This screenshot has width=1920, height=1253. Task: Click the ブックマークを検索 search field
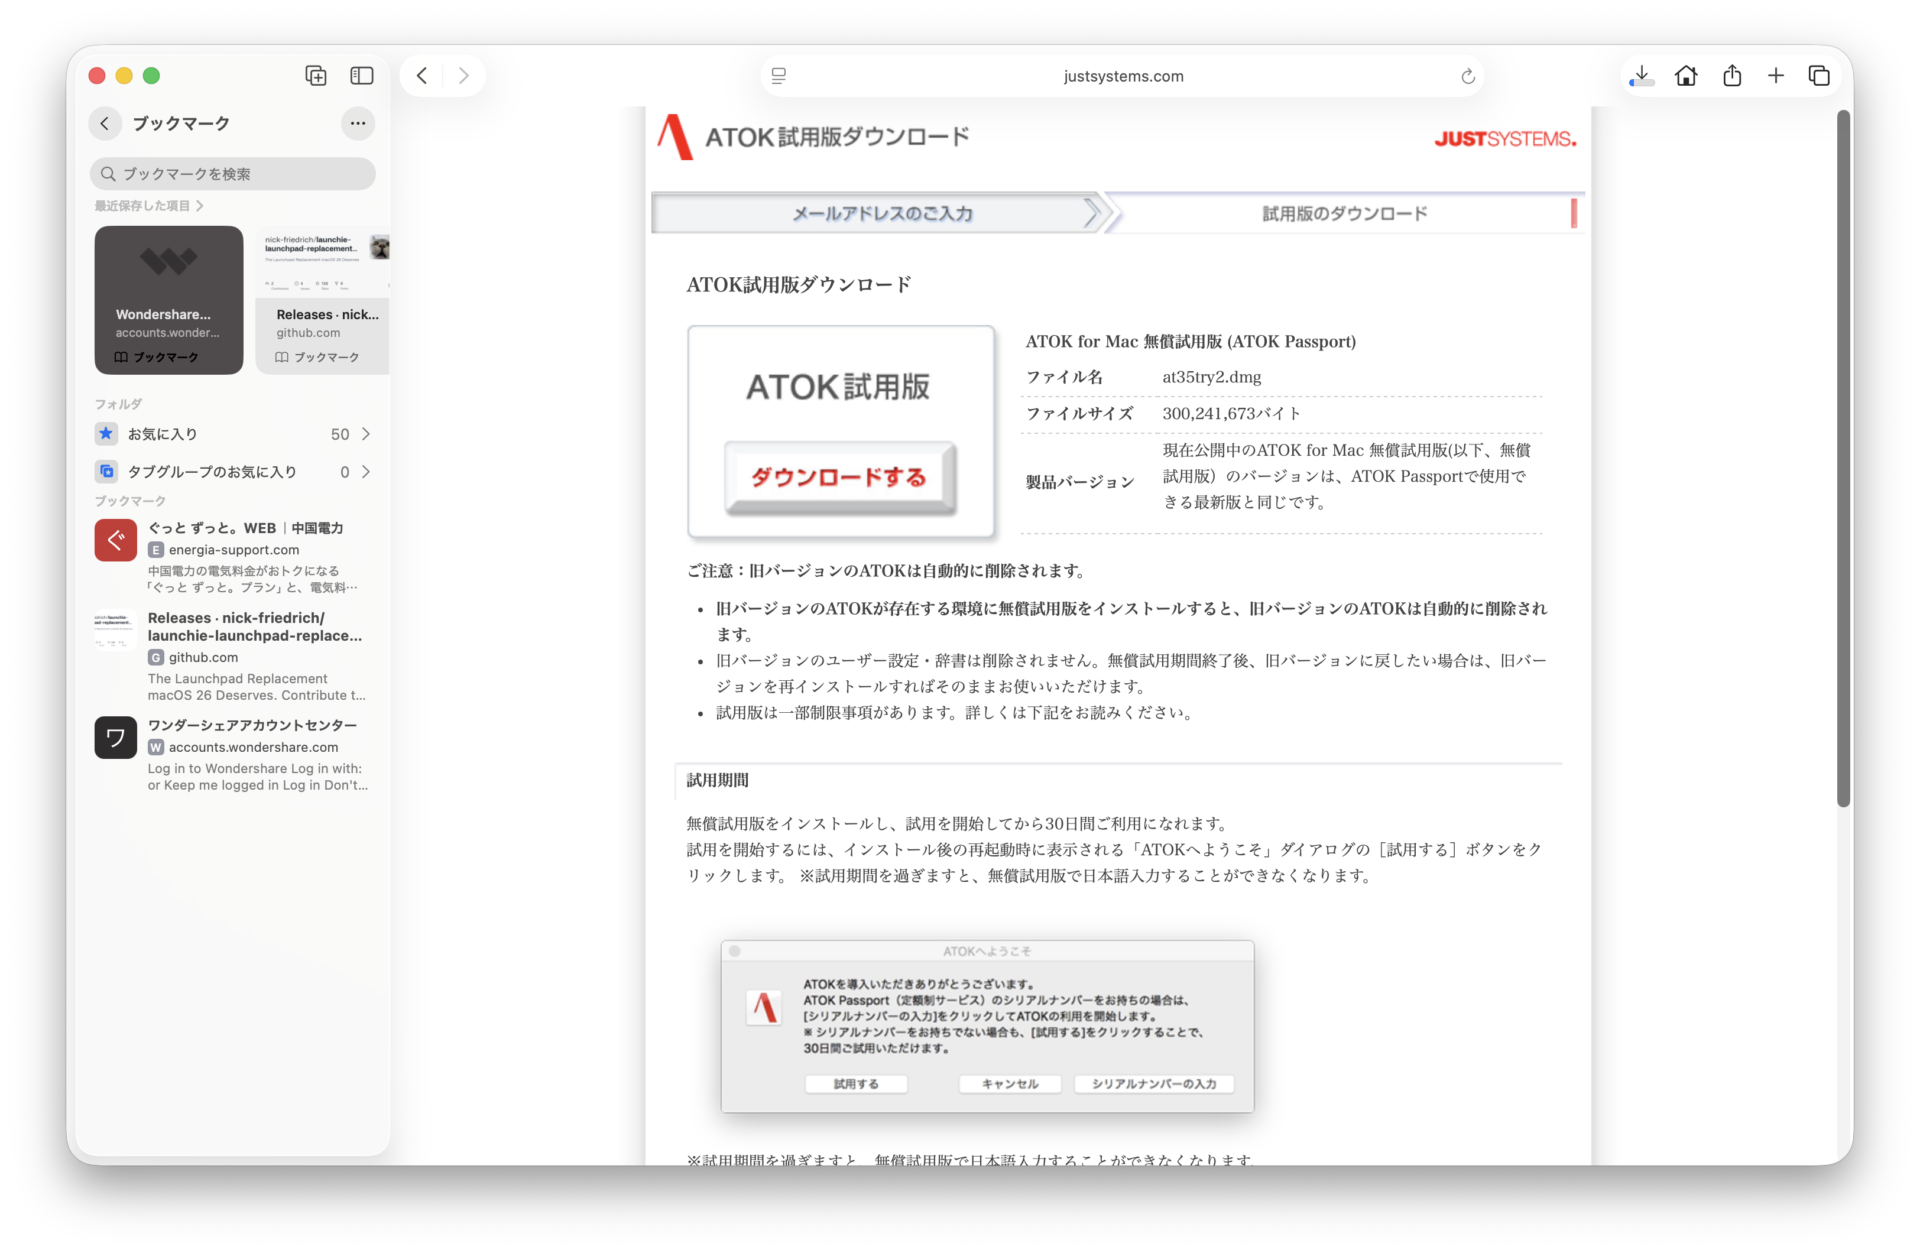(x=232, y=174)
